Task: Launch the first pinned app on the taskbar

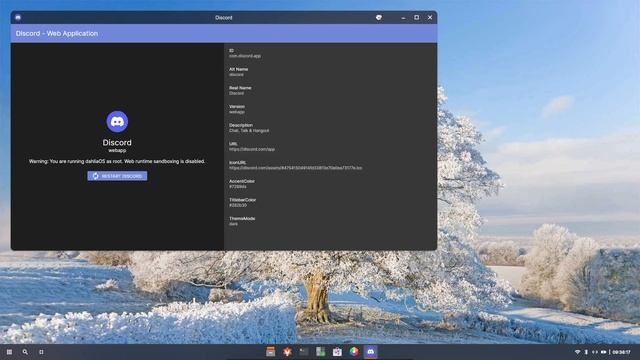Action: 271,352
